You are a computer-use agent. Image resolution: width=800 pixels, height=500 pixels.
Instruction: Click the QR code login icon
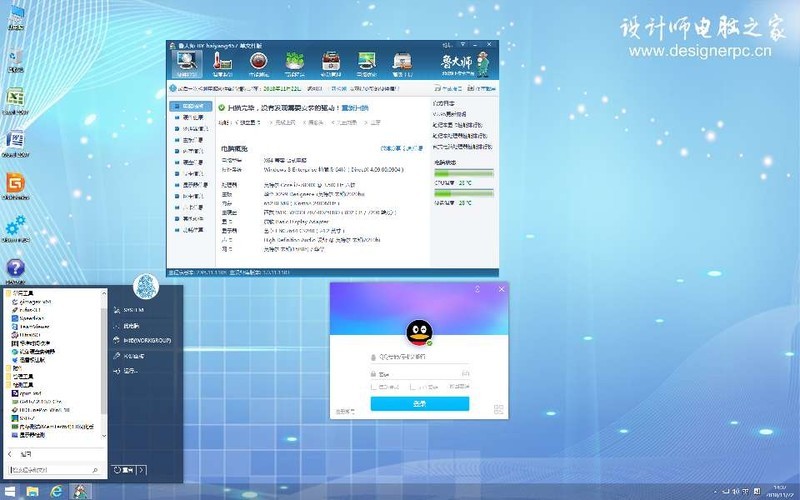(497, 409)
